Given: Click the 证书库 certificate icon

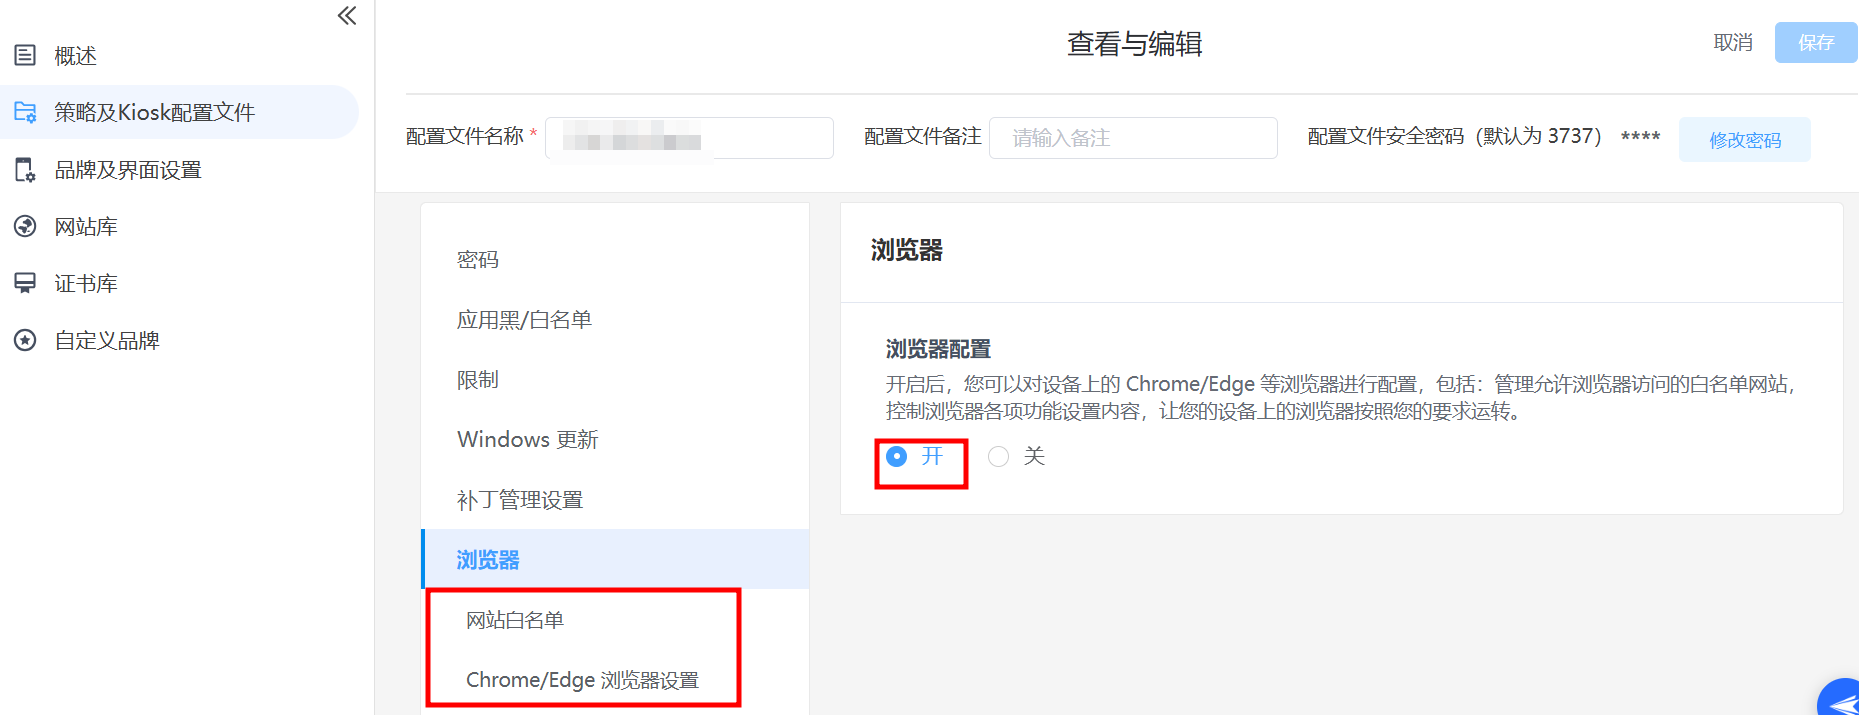Looking at the screenshot, I should [x=25, y=283].
